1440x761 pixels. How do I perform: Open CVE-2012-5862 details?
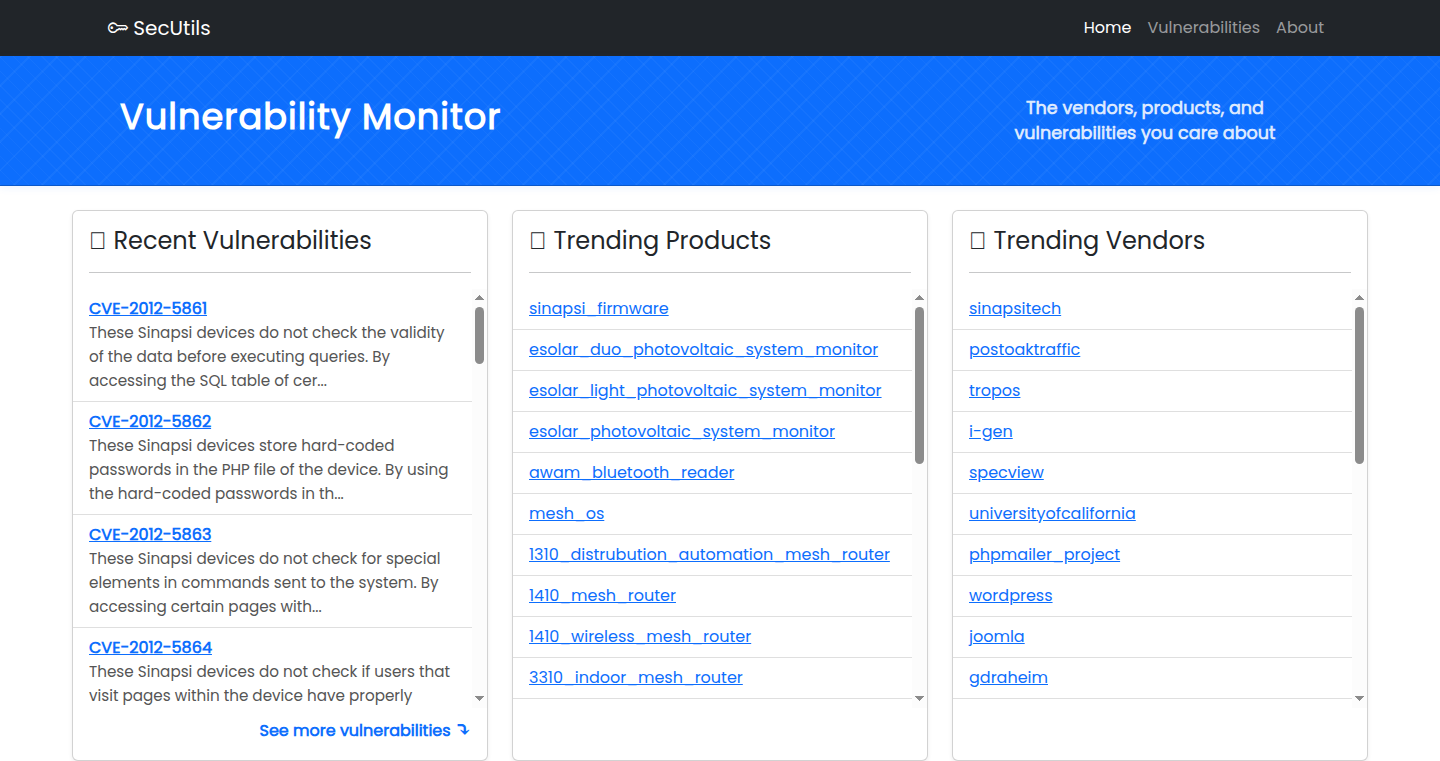click(x=150, y=421)
